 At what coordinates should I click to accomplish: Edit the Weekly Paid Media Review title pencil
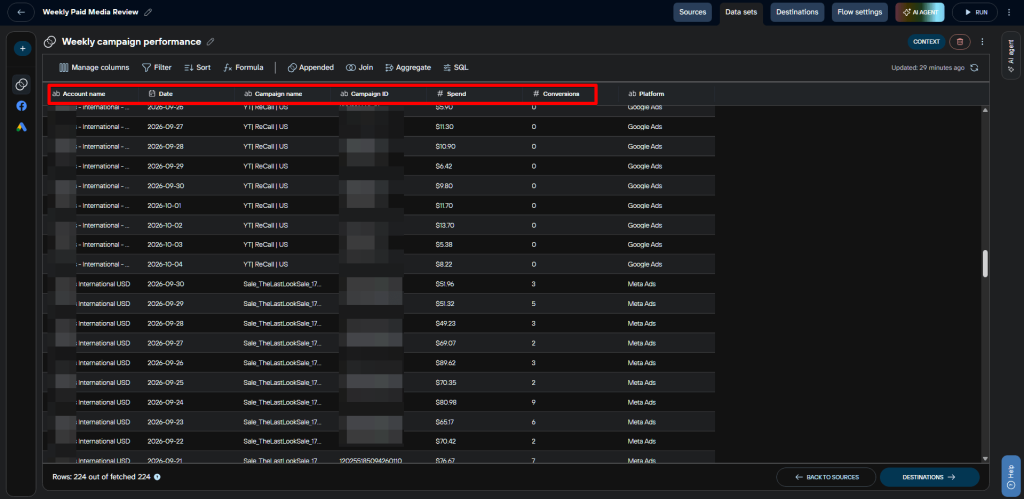[148, 12]
